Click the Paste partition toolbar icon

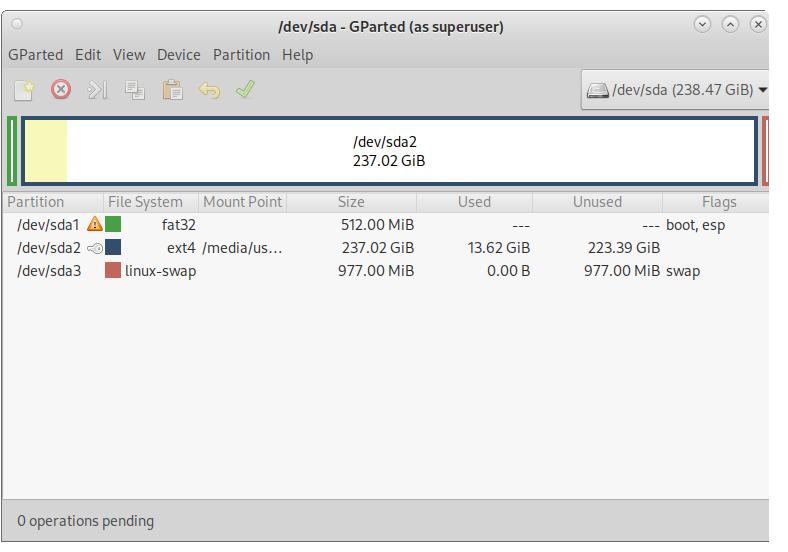click(172, 90)
